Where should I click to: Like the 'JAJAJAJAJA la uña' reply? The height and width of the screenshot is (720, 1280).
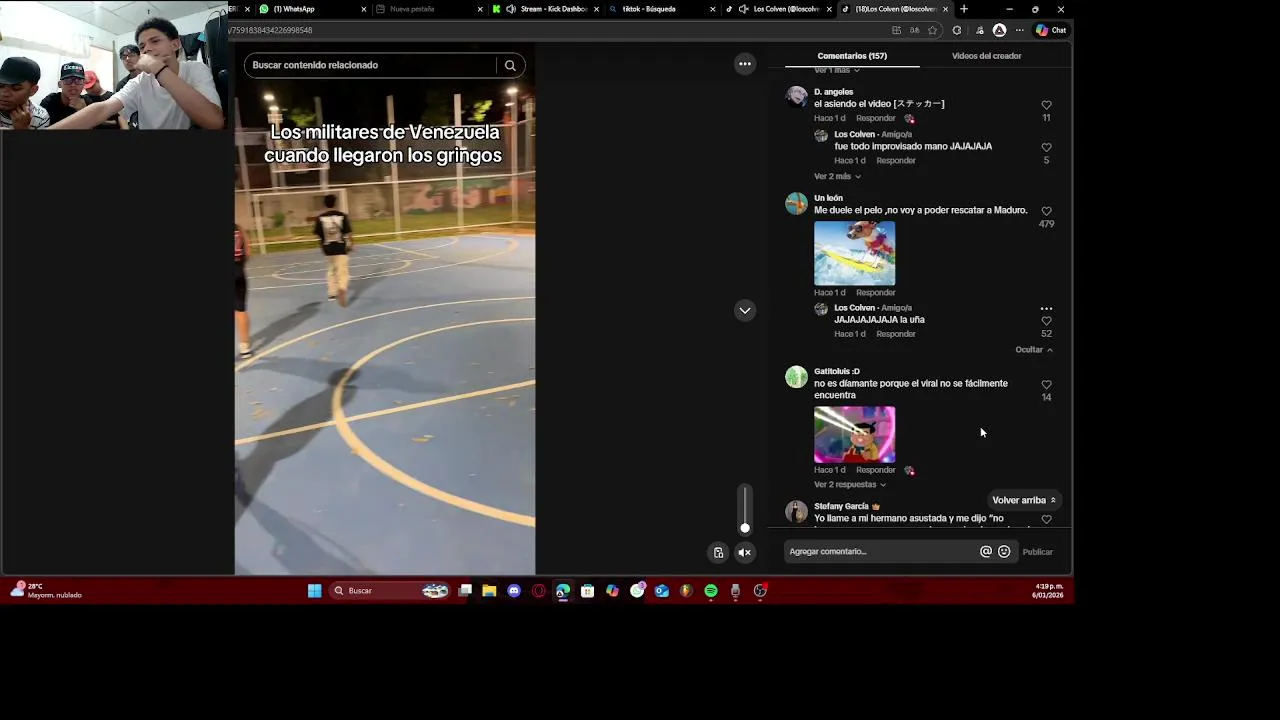tap(1047, 321)
